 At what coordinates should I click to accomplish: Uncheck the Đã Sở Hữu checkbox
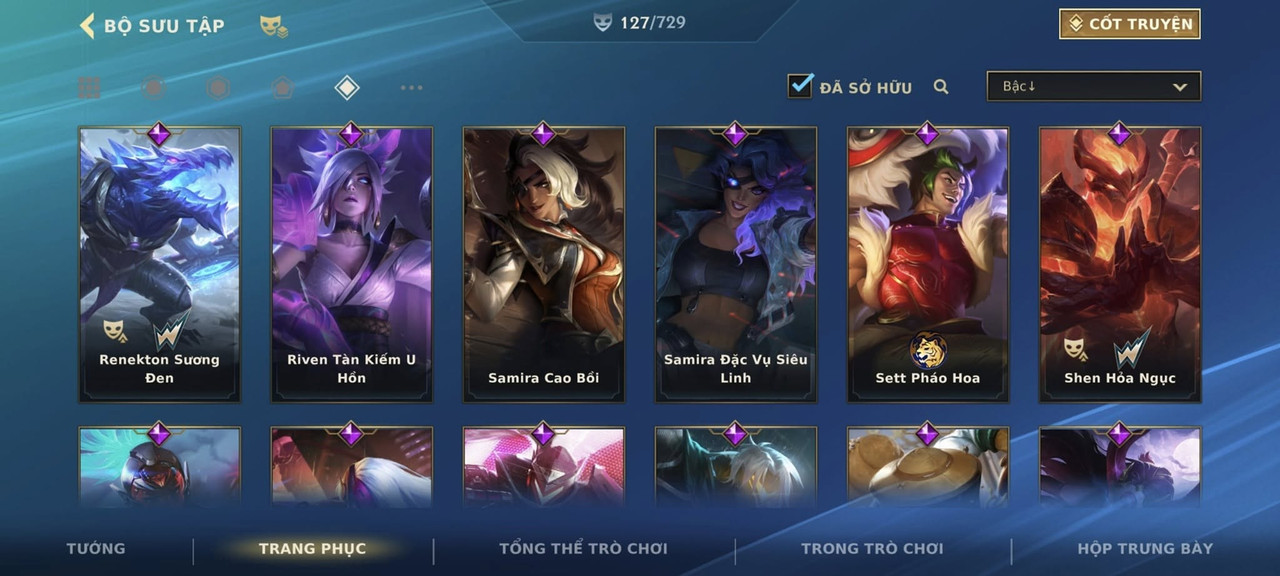point(800,86)
